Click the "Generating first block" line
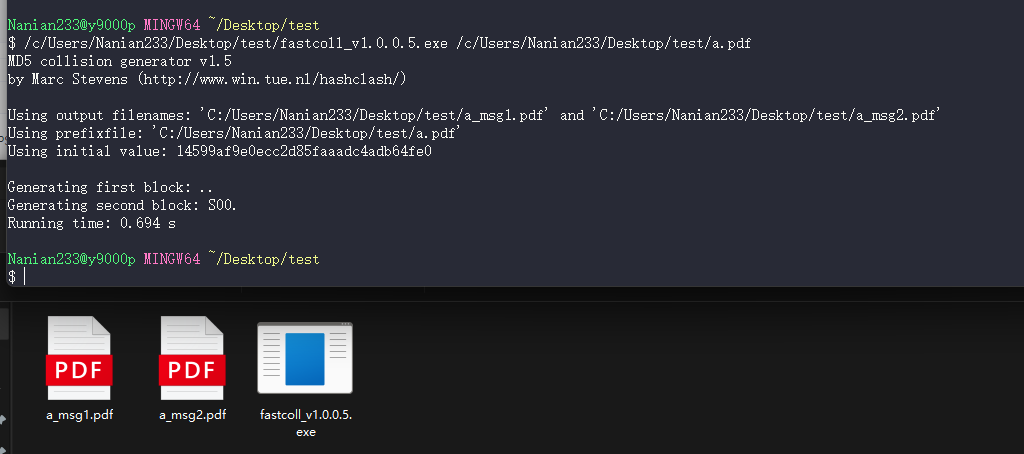The width and height of the screenshot is (1024, 454). pyautogui.click(x=110, y=188)
